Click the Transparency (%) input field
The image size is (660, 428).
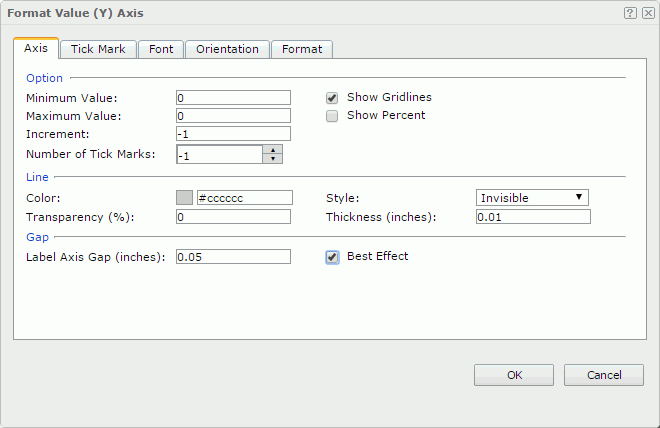(233, 217)
